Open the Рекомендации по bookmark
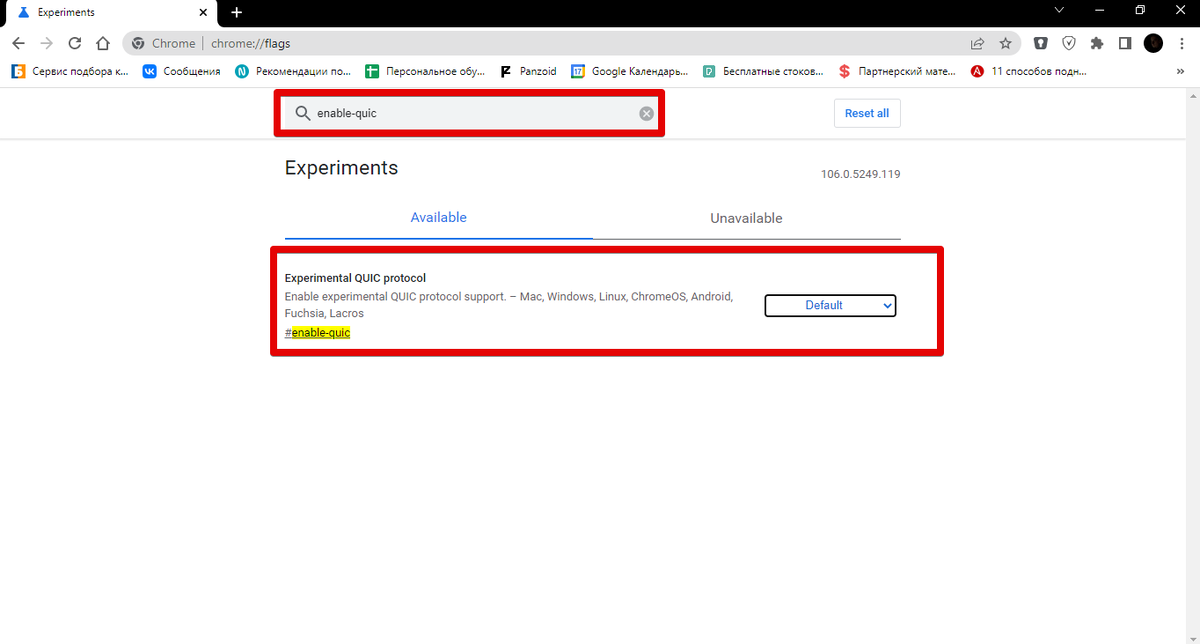The width and height of the screenshot is (1200, 644). [293, 71]
